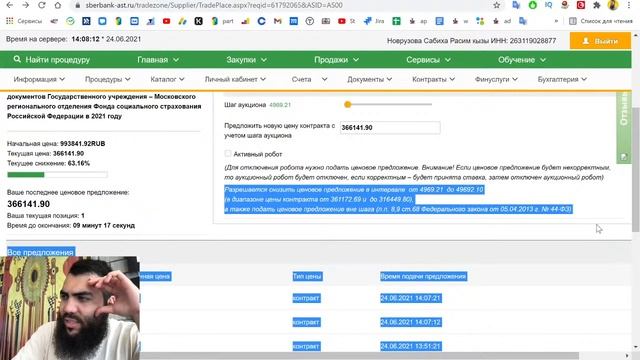
Task: Open the IQ extension icon
Action: [x=549, y=5]
